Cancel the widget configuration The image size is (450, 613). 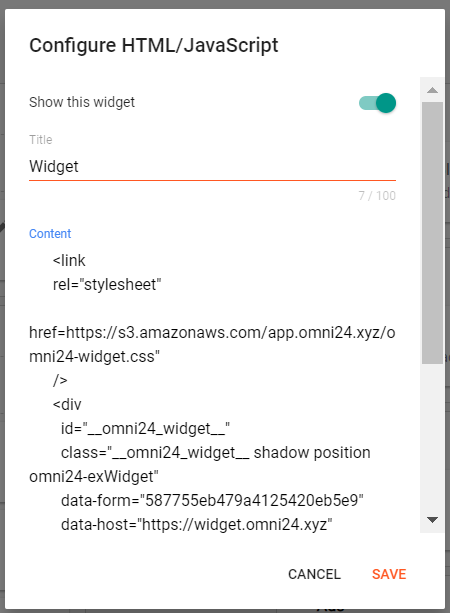(314, 574)
